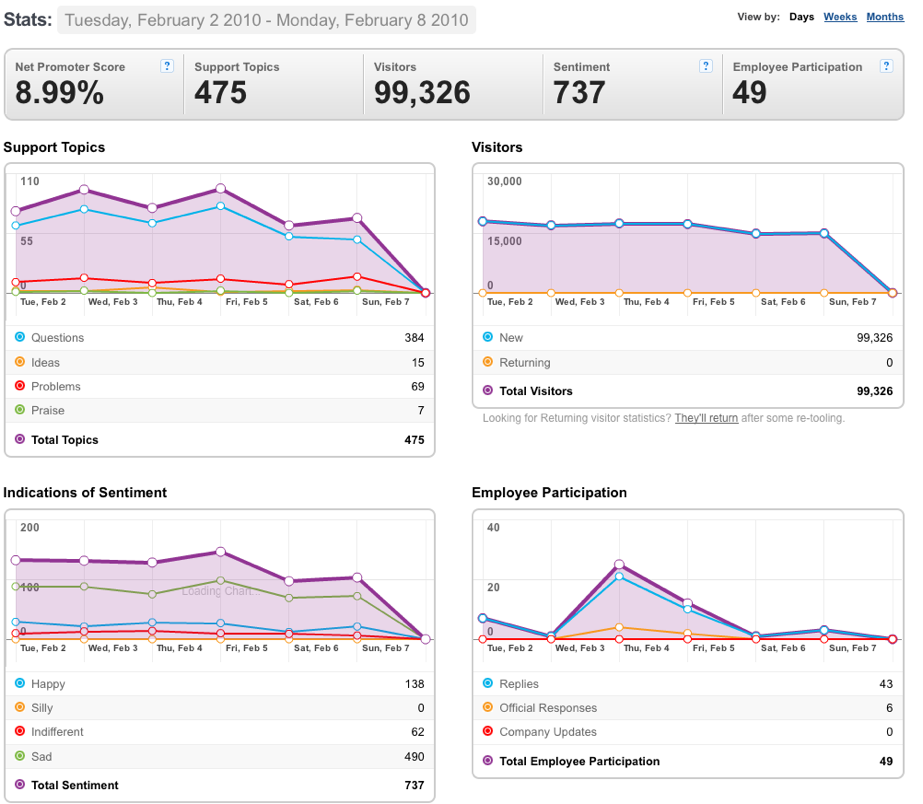Click the orange Official Responses legend marker

pyautogui.click(x=487, y=707)
